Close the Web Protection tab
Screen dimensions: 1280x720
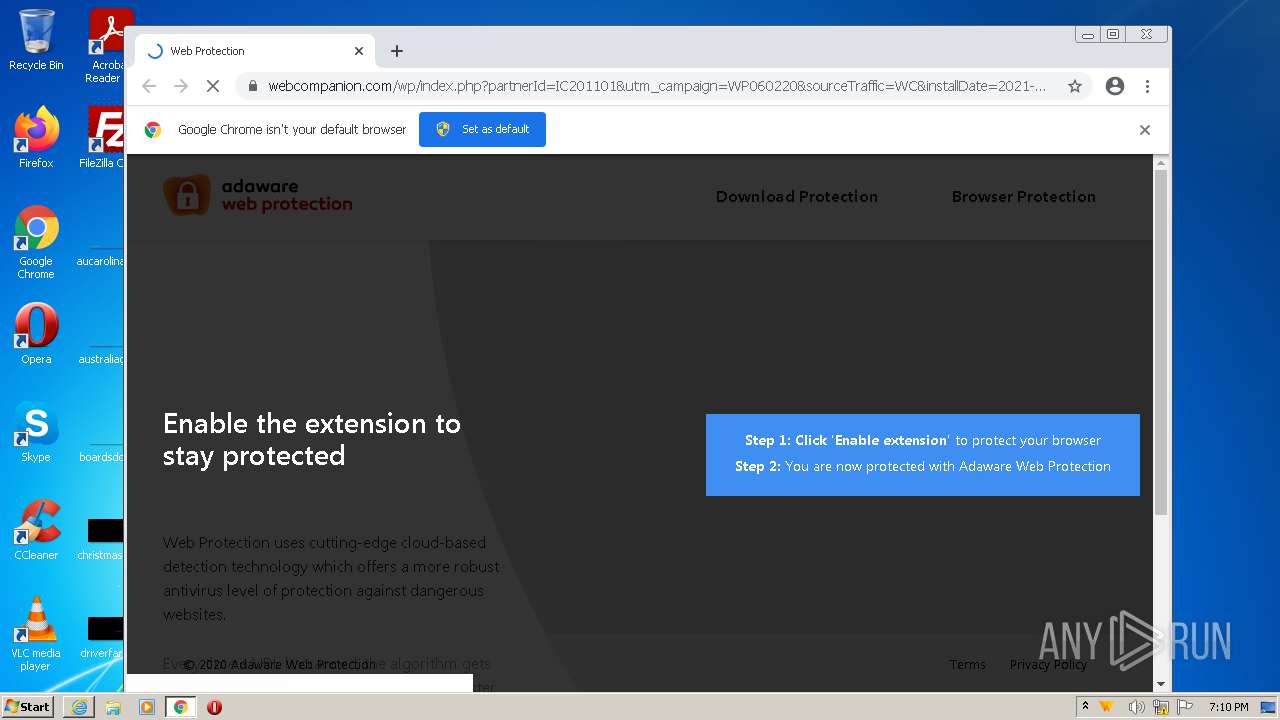point(359,51)
